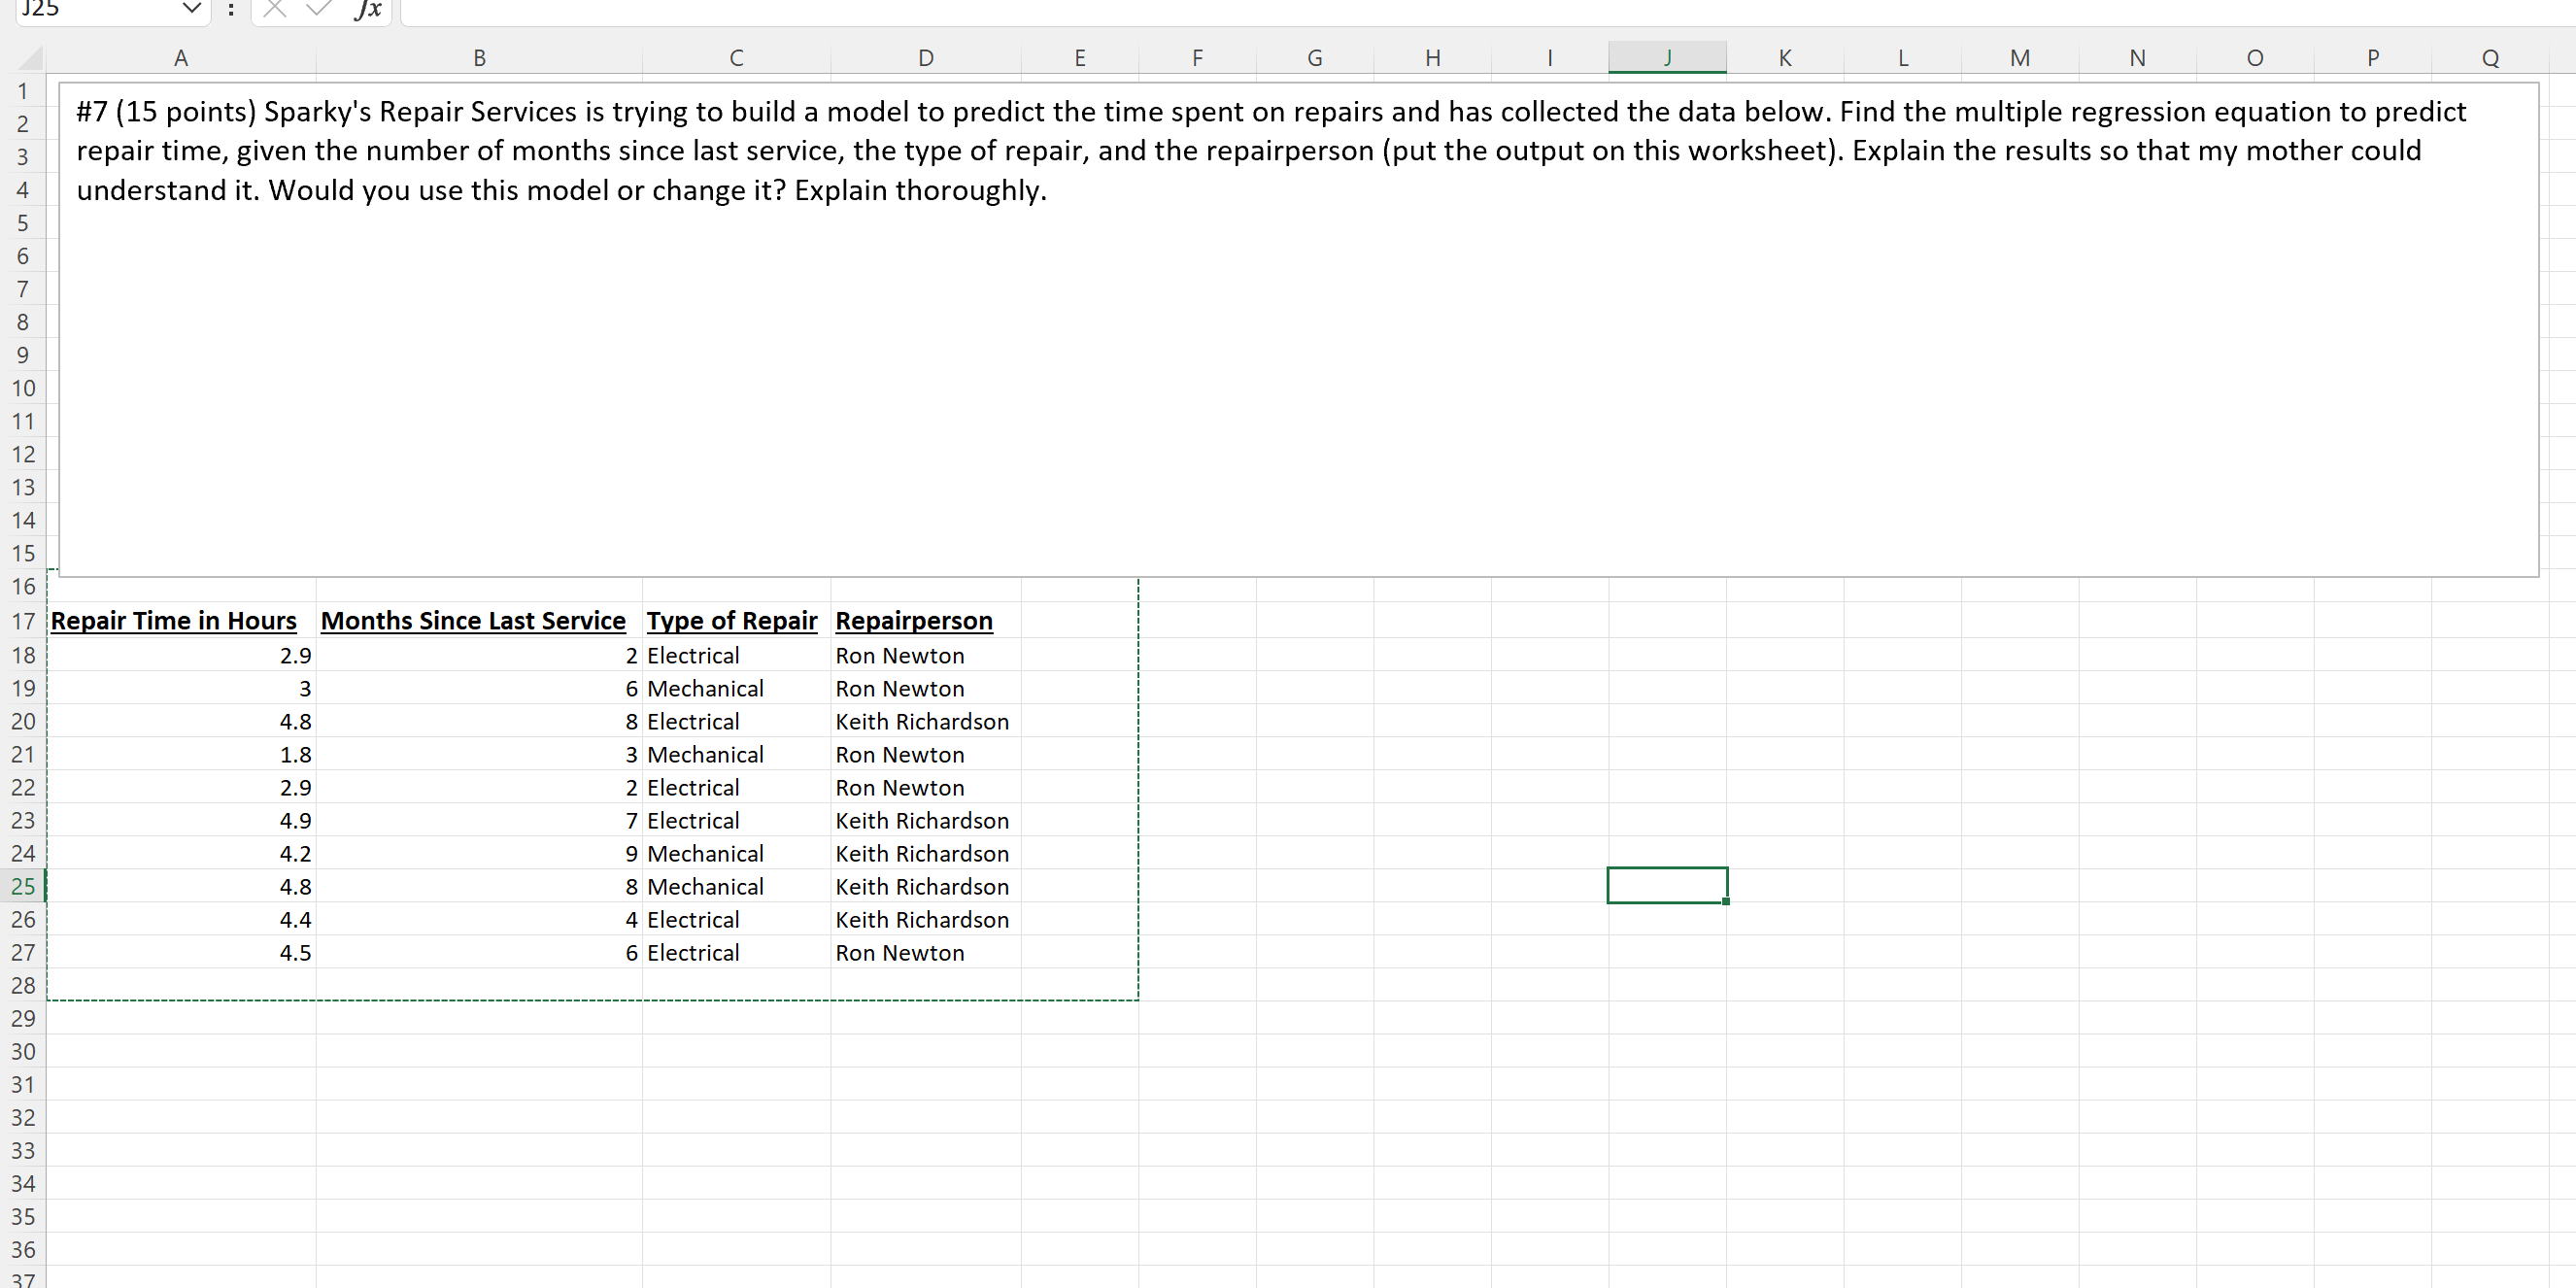This screenshot has width=2576, height=1288.
Task: Click the 'Months Since Last Service' header cell
Action: tap(473, 621)
